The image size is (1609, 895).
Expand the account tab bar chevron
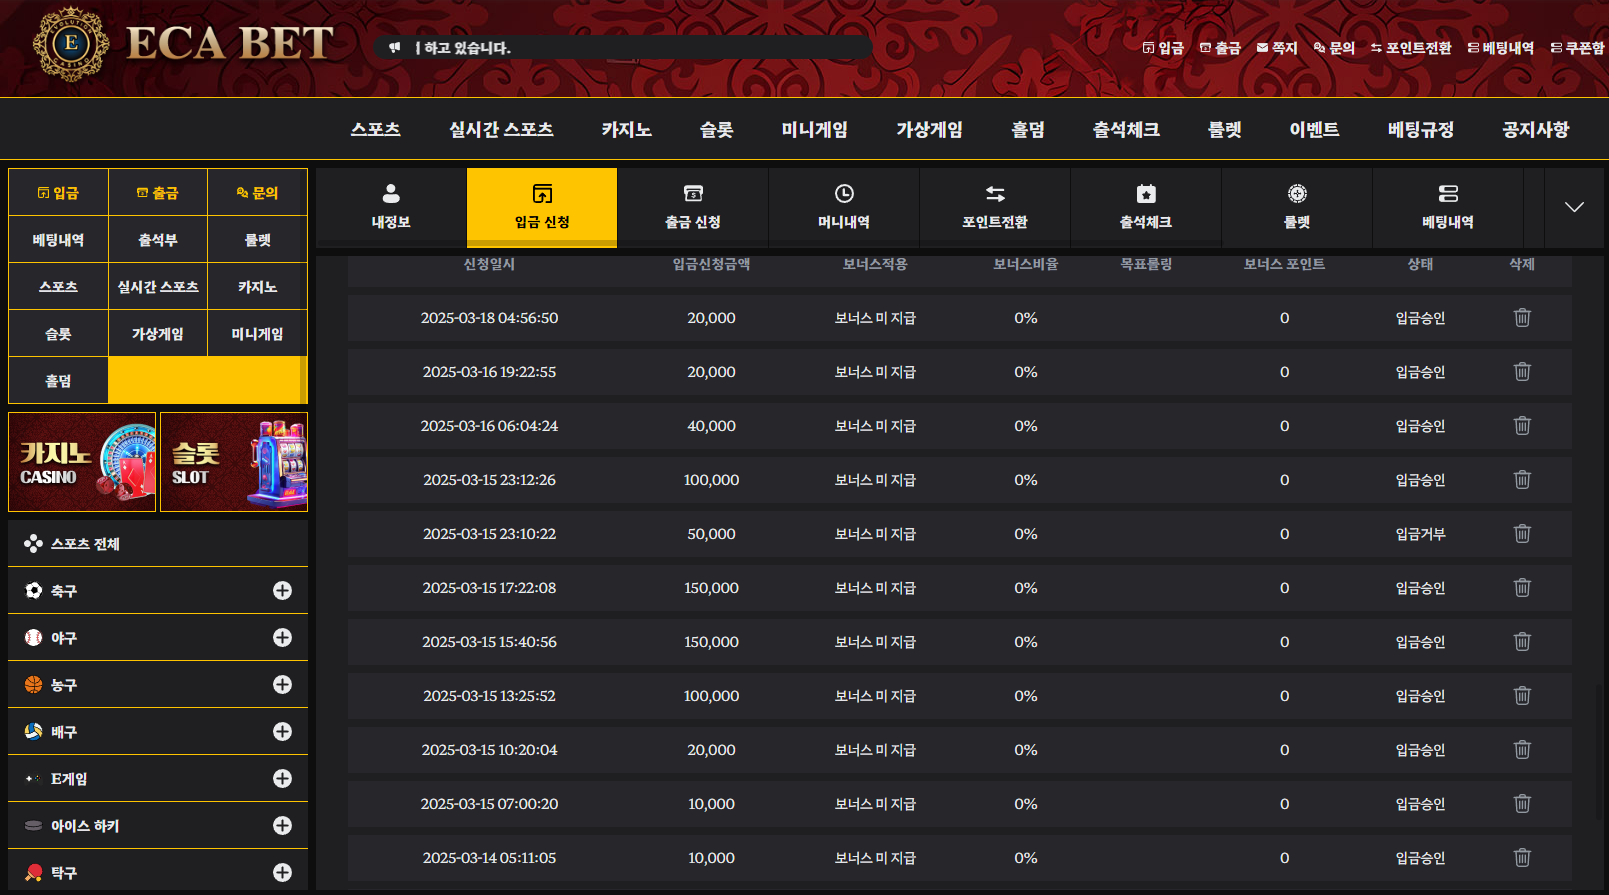[1574, 207]
